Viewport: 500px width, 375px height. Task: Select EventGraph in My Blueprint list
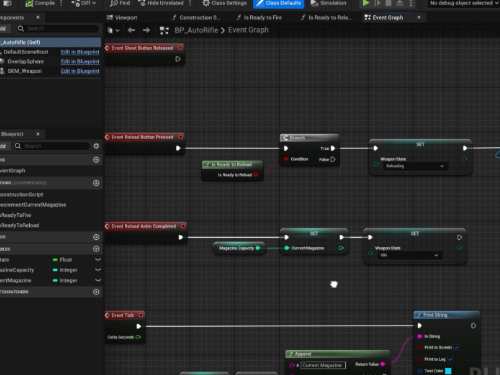[13, 171]
